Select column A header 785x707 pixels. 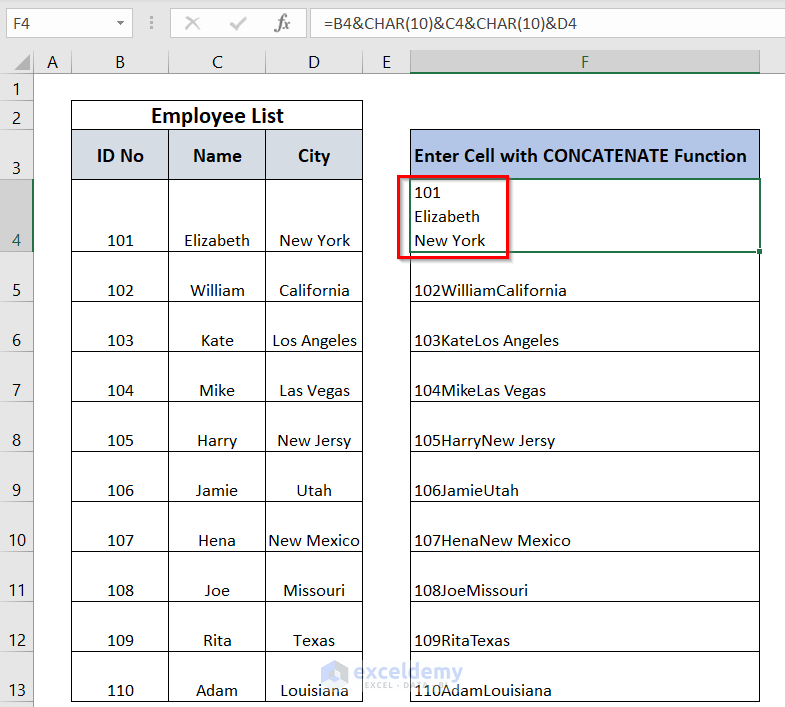tap(53, 62)
